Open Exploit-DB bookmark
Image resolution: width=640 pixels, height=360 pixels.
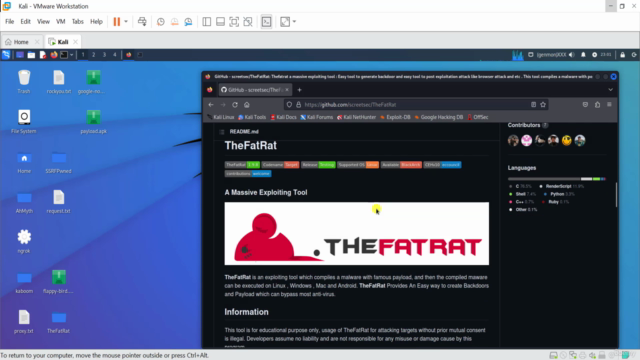click(395, 117)
